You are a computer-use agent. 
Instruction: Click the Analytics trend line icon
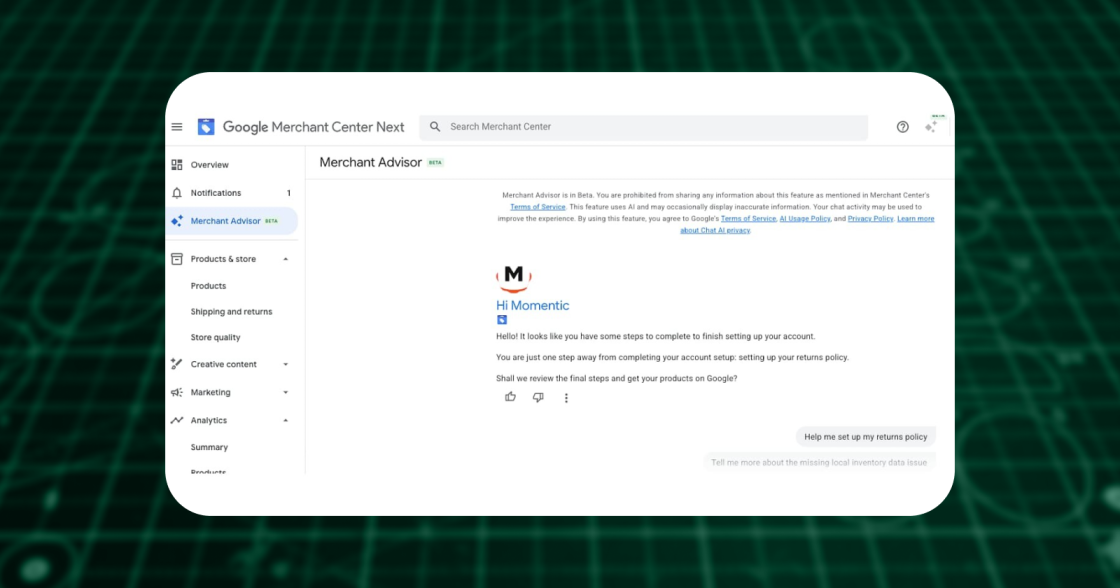click(x=176, y=420)
